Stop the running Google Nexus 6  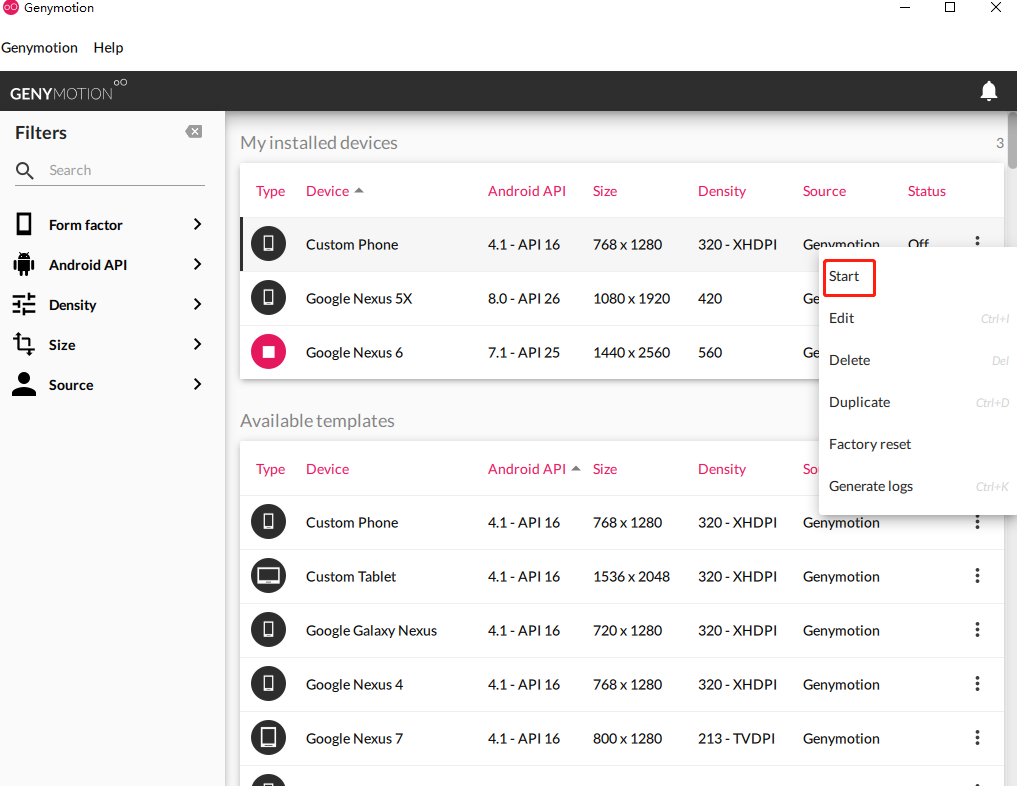[269, 351]
